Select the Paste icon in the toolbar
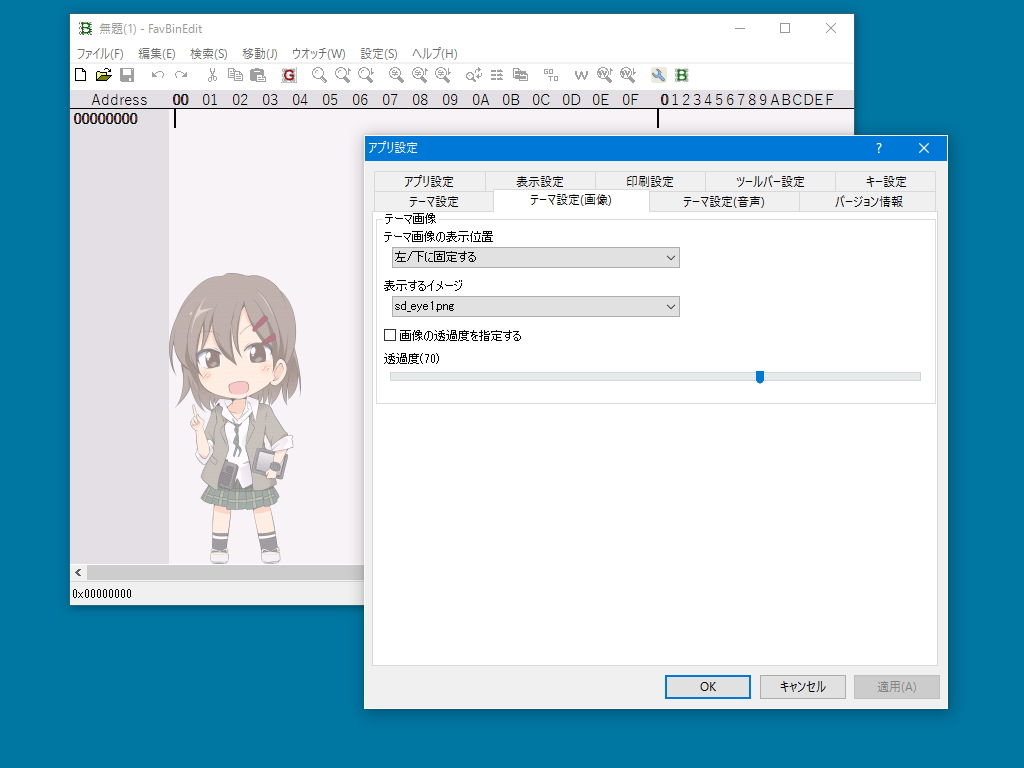 tap(258, 75)
